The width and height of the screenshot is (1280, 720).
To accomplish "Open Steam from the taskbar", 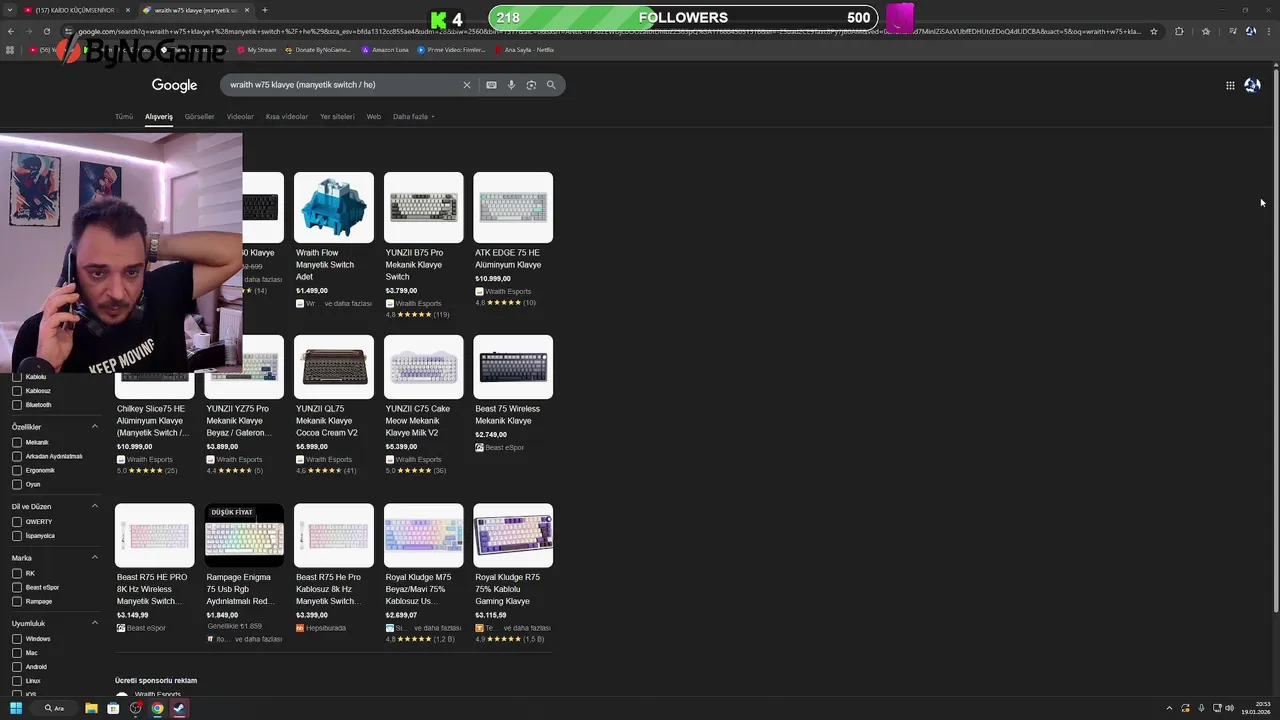I will tap(179, 708).
